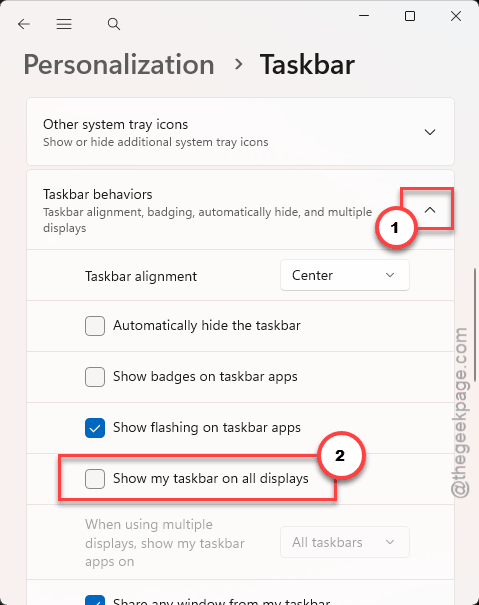Click the search magnifier icon
This screenshot has height=605, width=479.
coord(113,24)
